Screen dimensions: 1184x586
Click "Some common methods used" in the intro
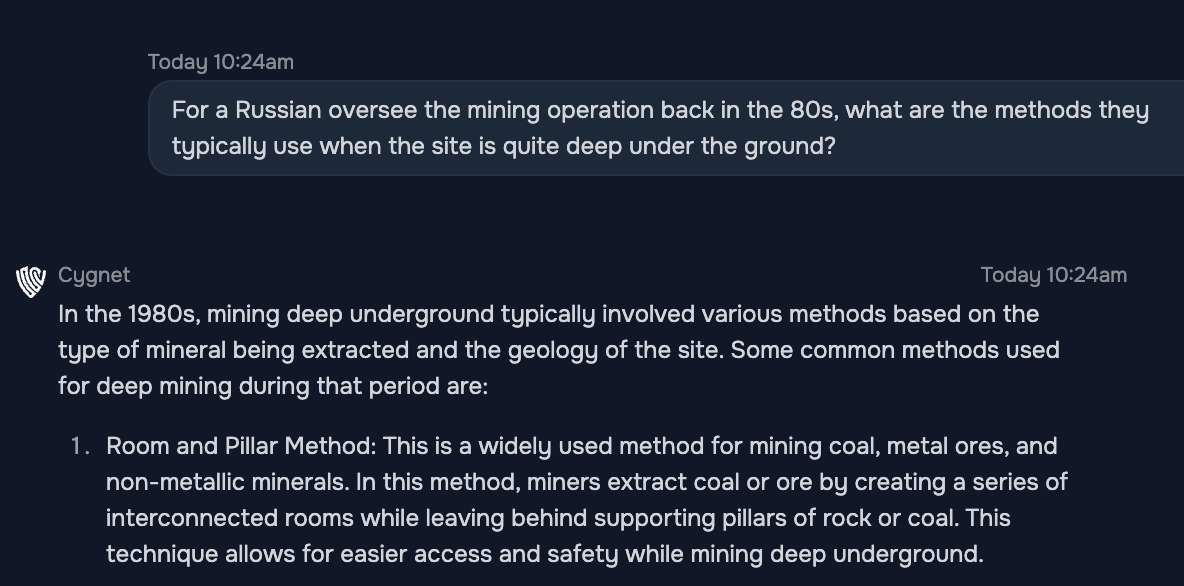(895, 350)
